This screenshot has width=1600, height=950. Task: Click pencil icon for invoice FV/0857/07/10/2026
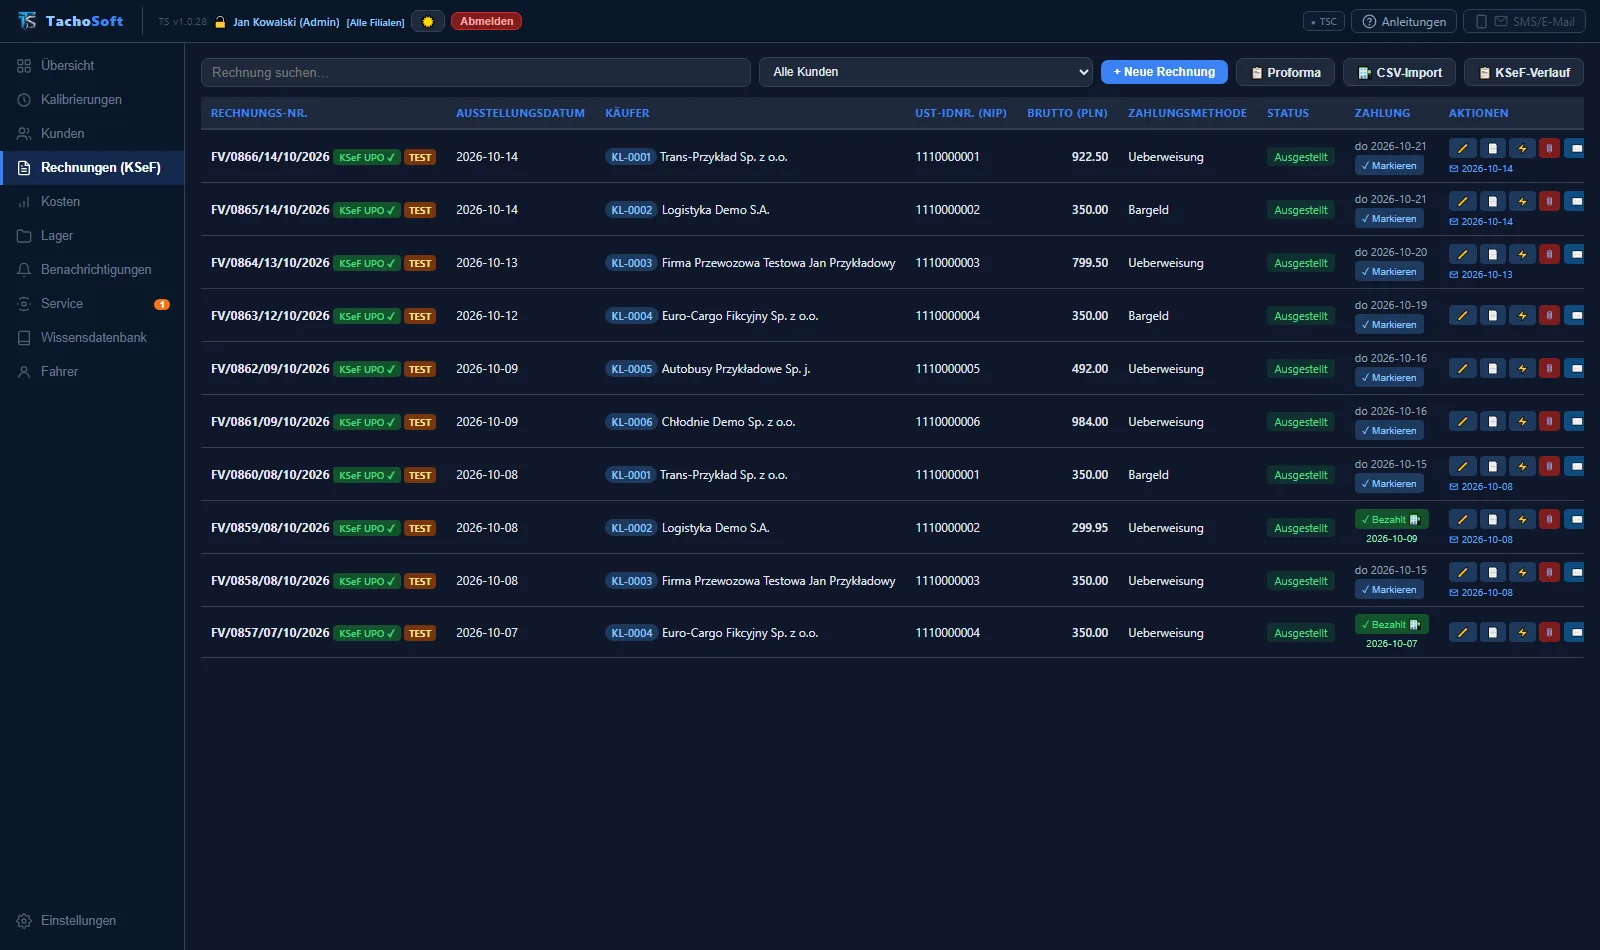[x=1462, y=632]
